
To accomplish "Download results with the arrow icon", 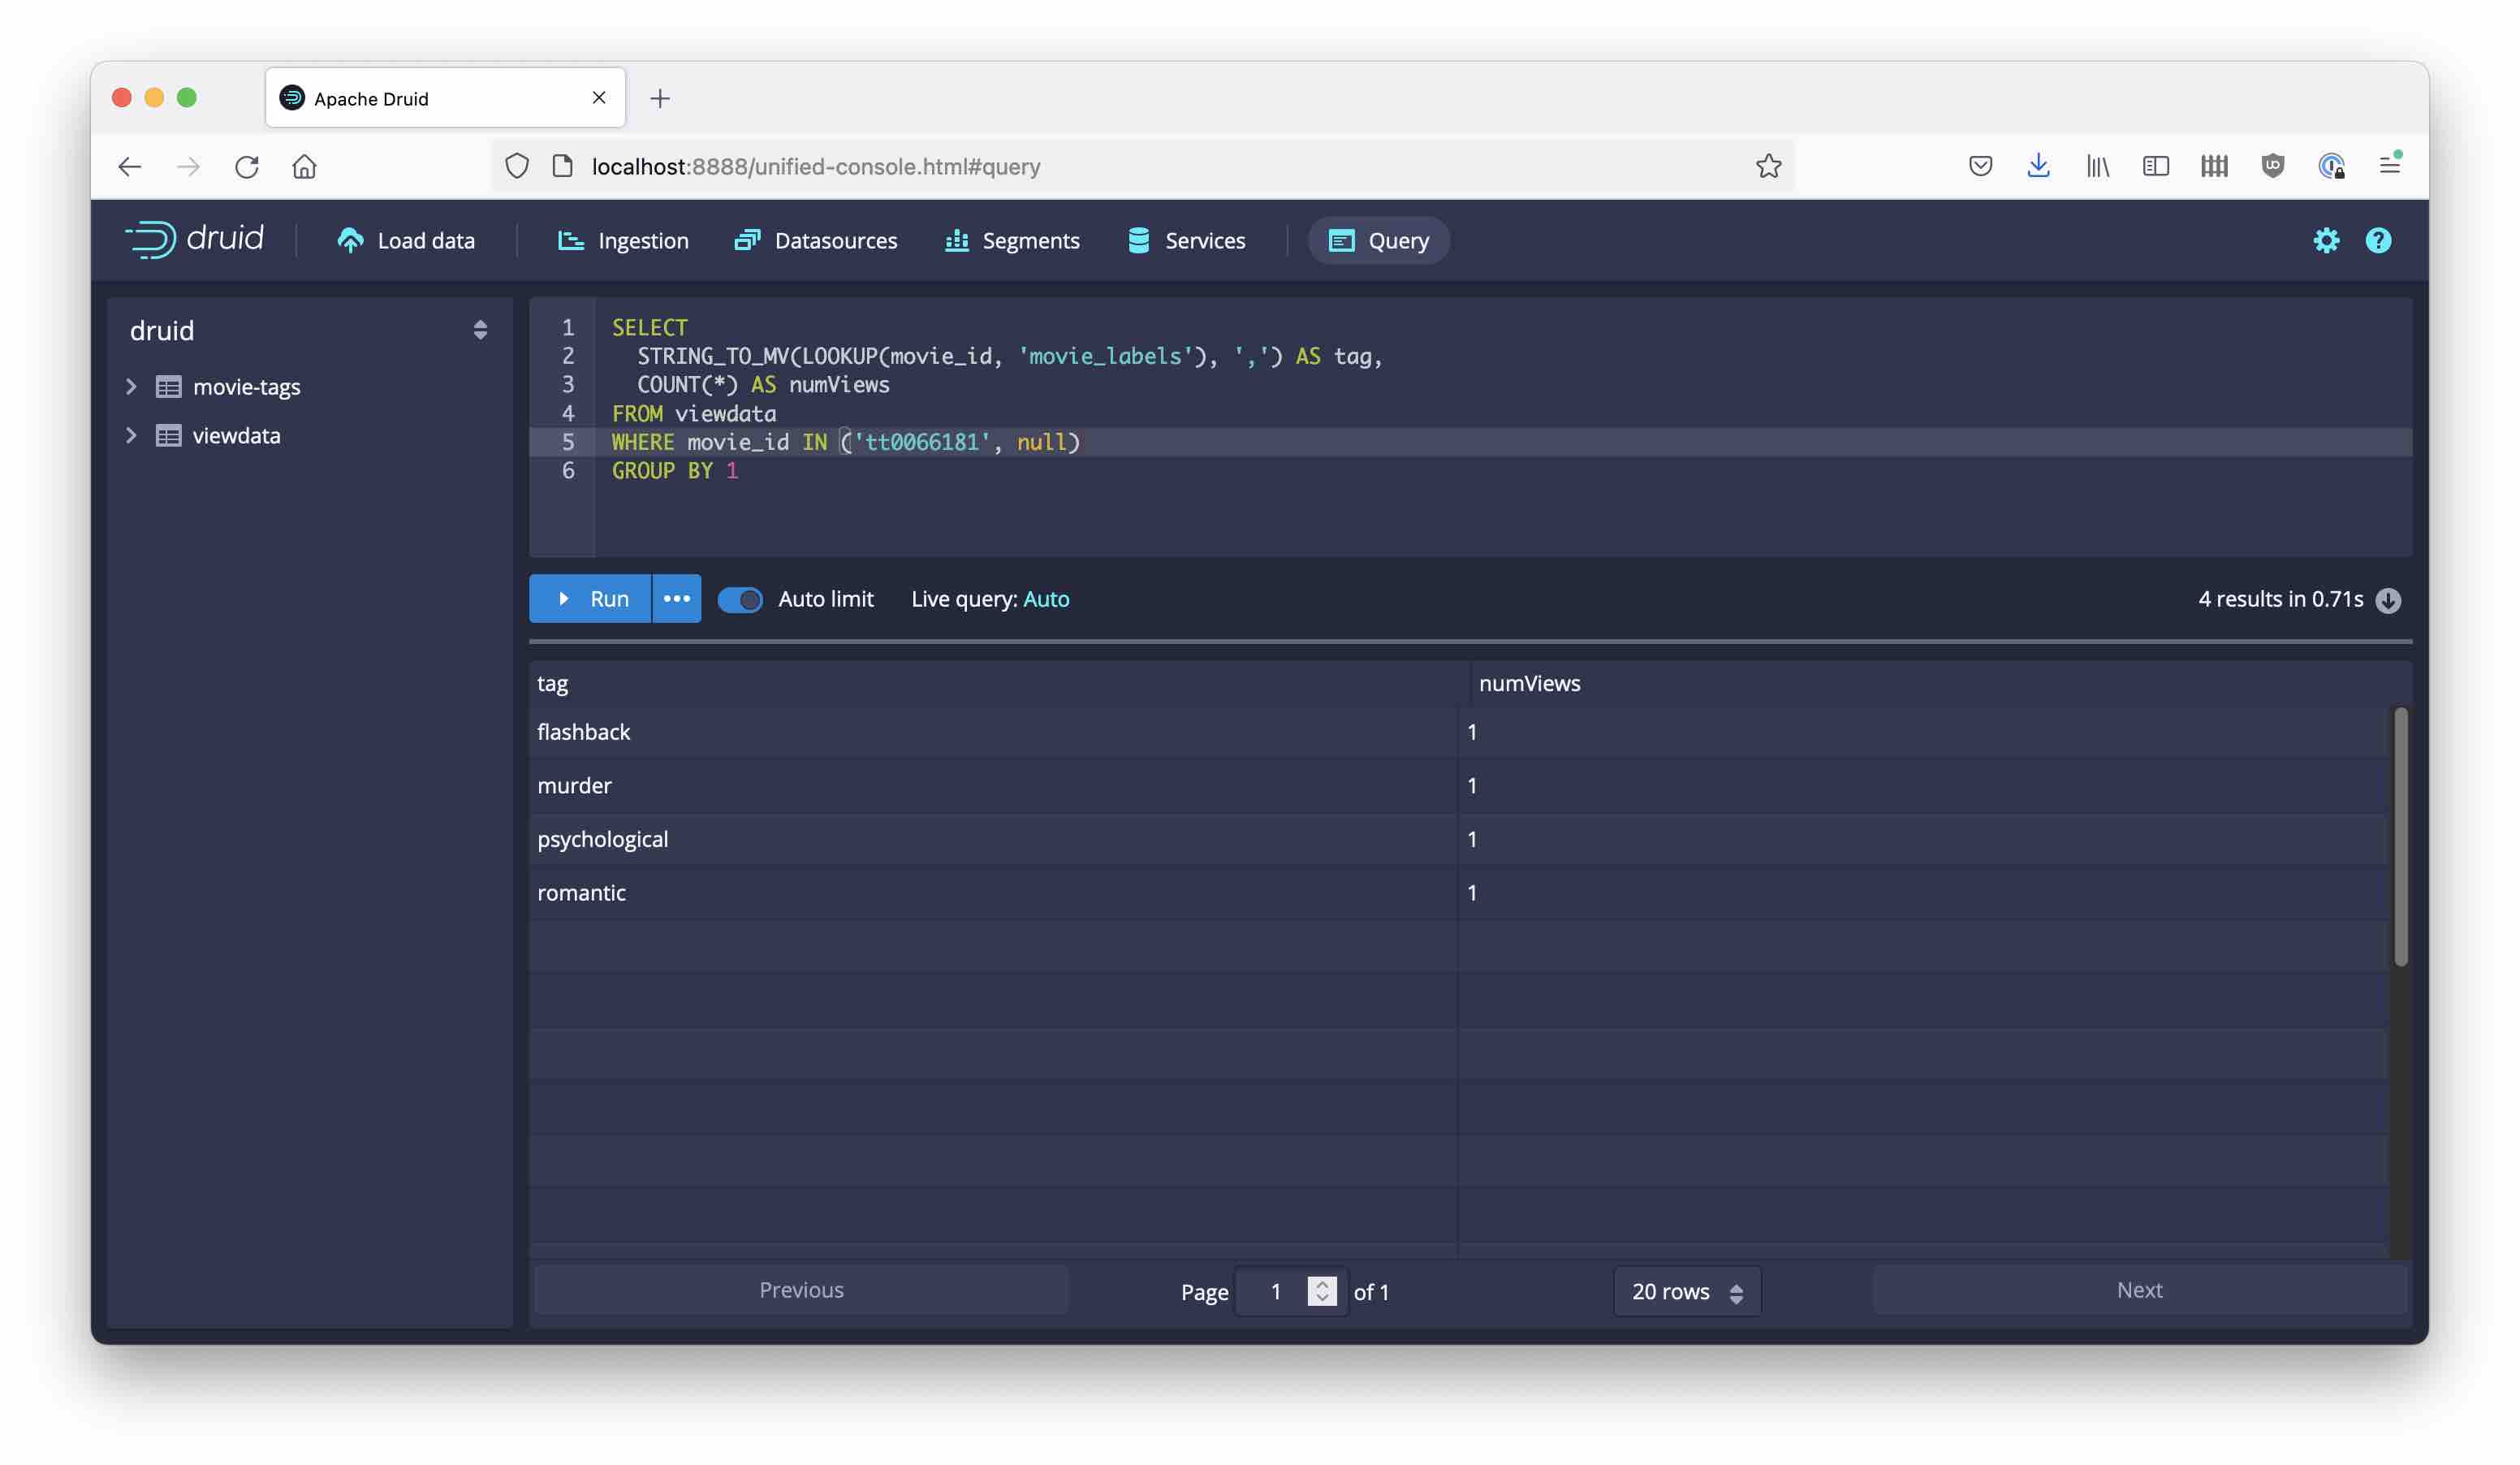I will pos(2388,600).
